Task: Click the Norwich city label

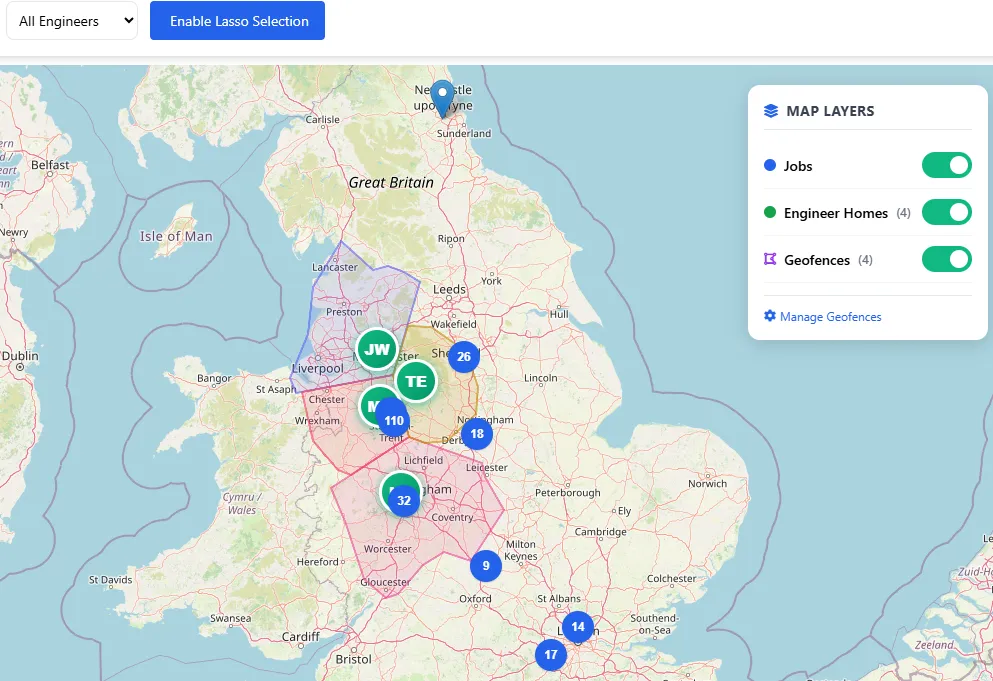Action: (x=707, y=483)
